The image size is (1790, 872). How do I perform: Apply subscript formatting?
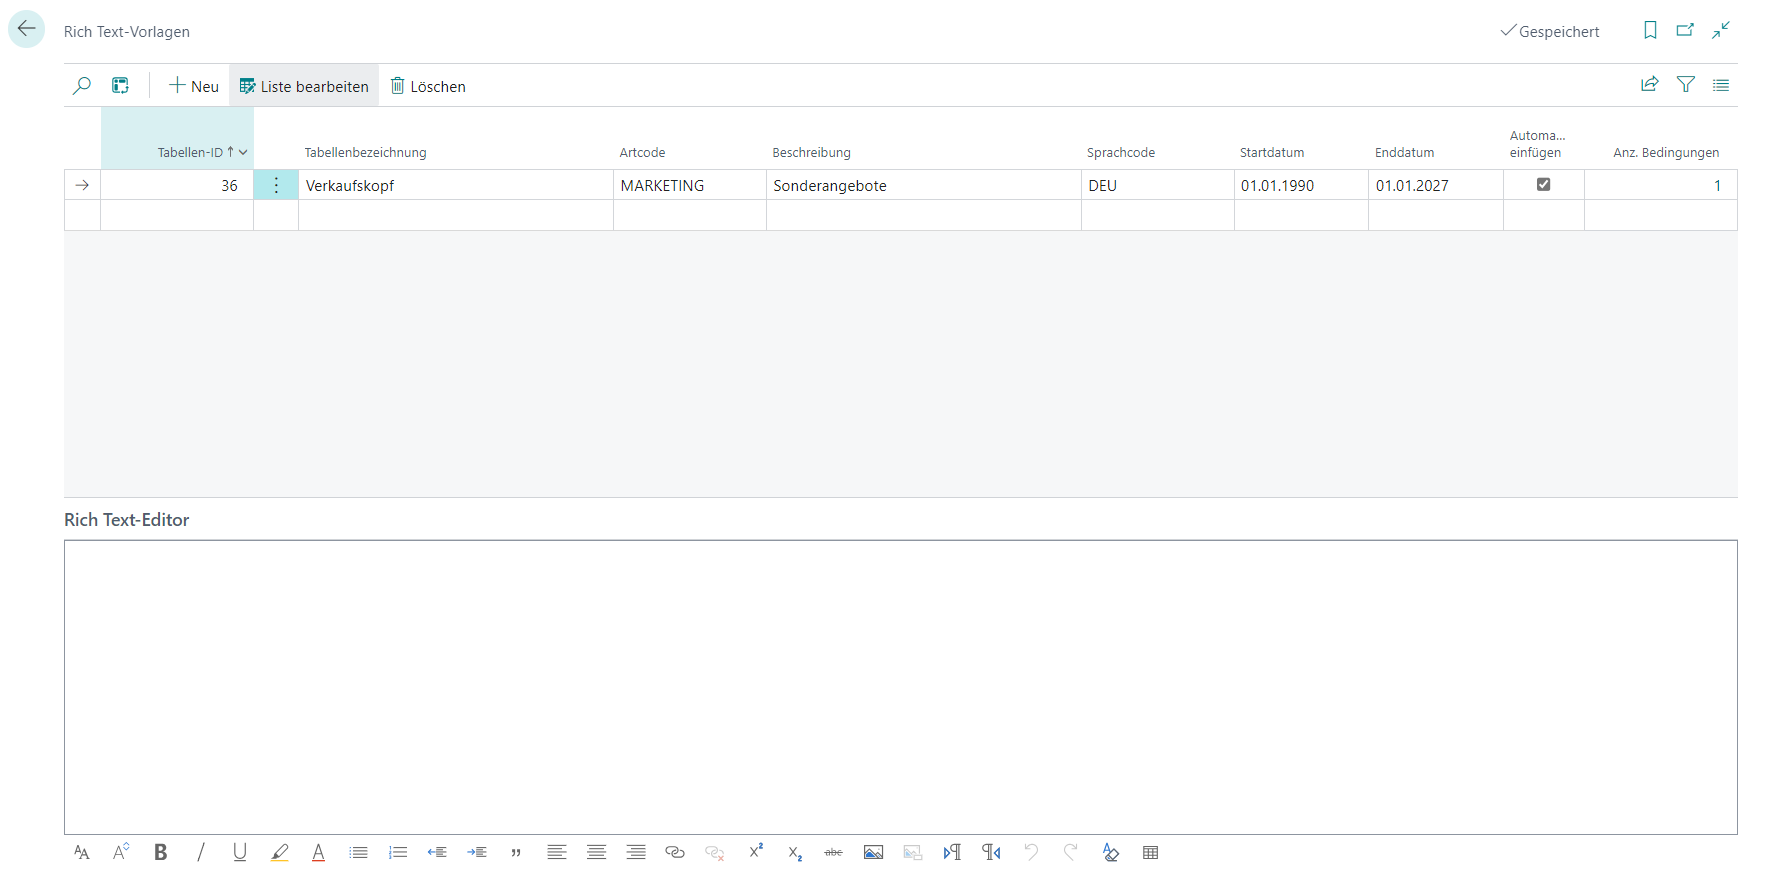coord(794,852)
